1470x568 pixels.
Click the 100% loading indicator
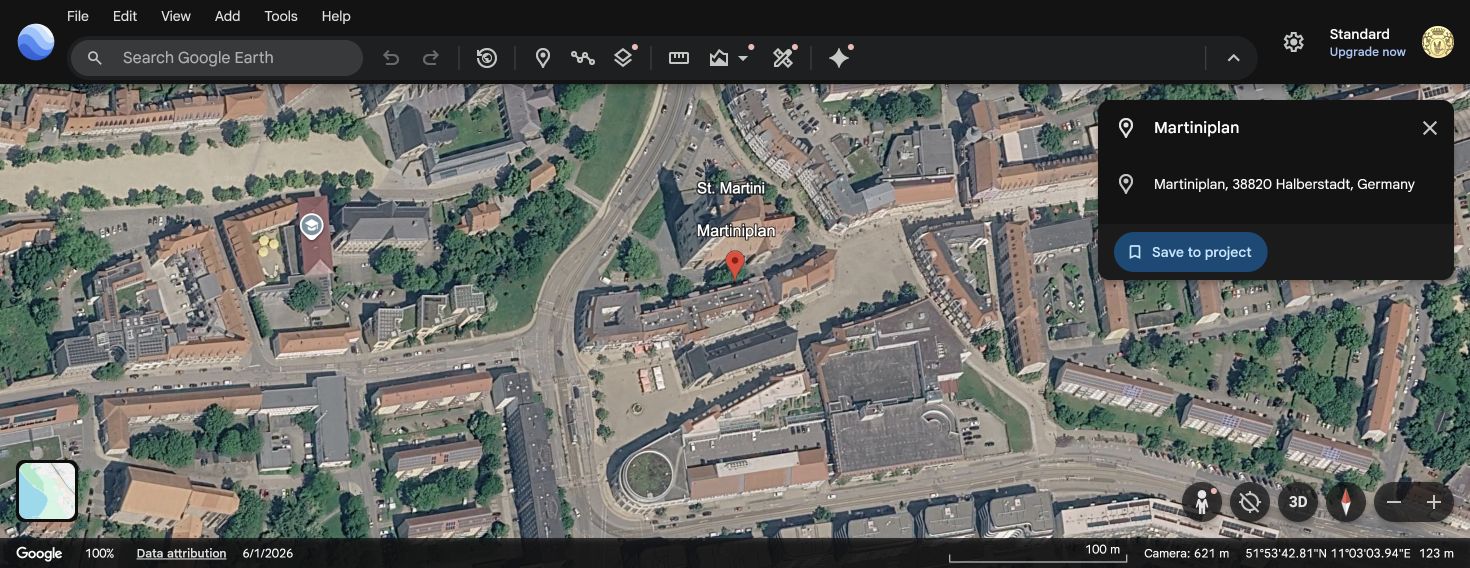tap(100, 553)
